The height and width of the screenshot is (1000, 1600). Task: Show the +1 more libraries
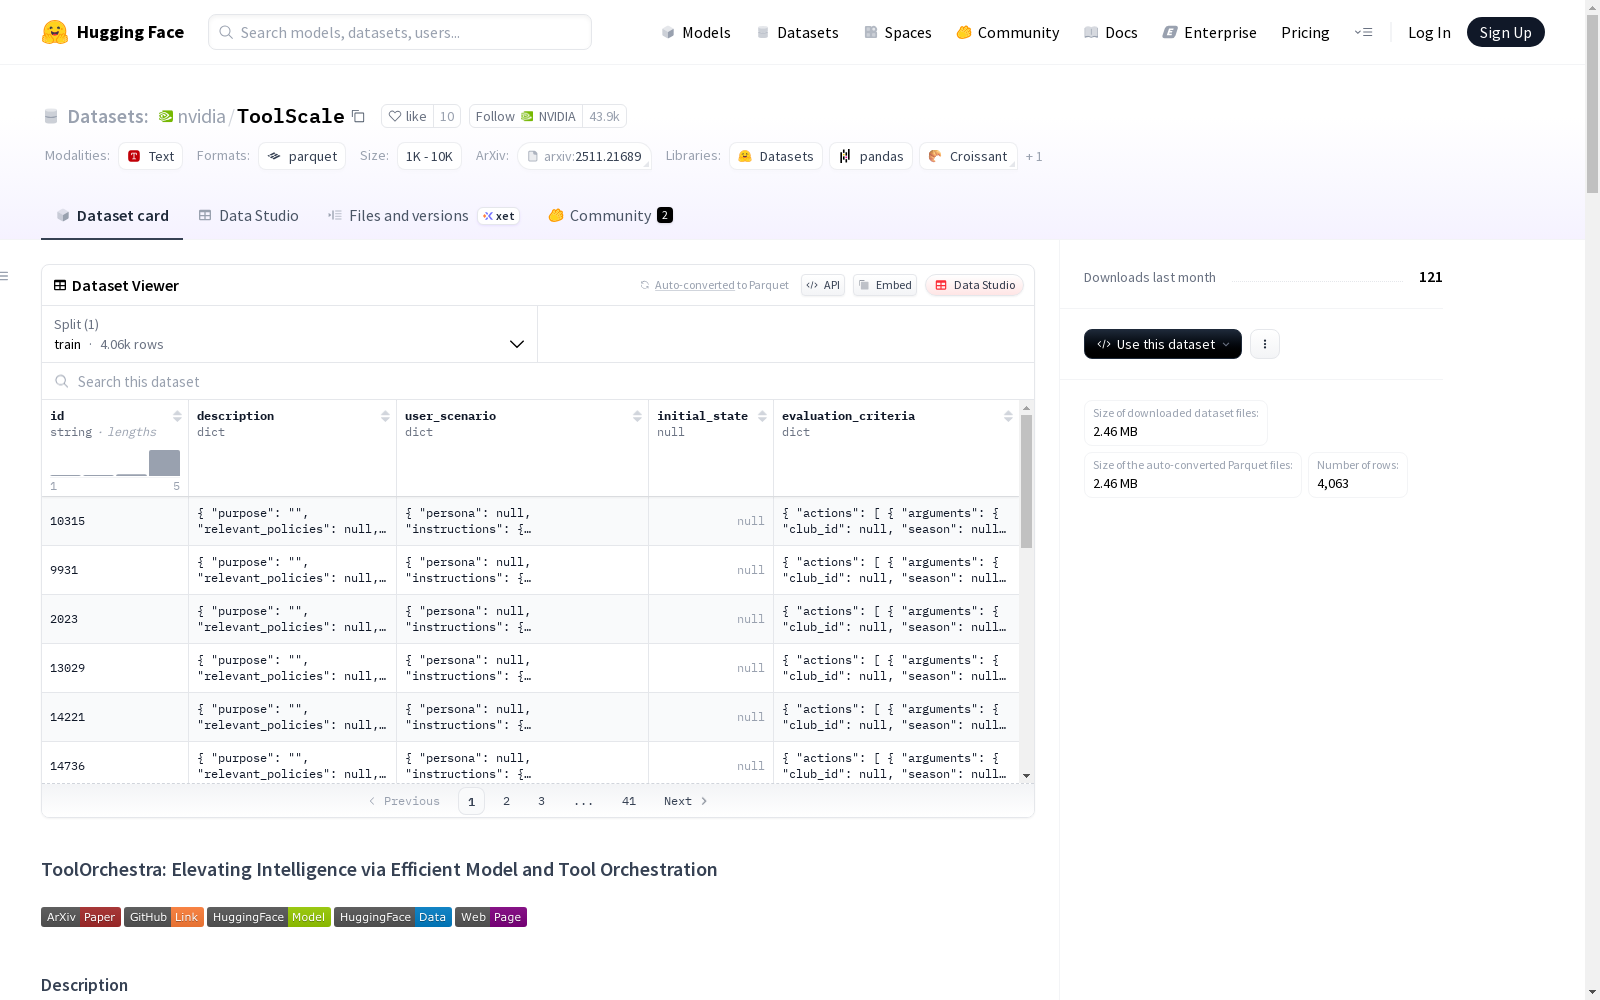1034,156
